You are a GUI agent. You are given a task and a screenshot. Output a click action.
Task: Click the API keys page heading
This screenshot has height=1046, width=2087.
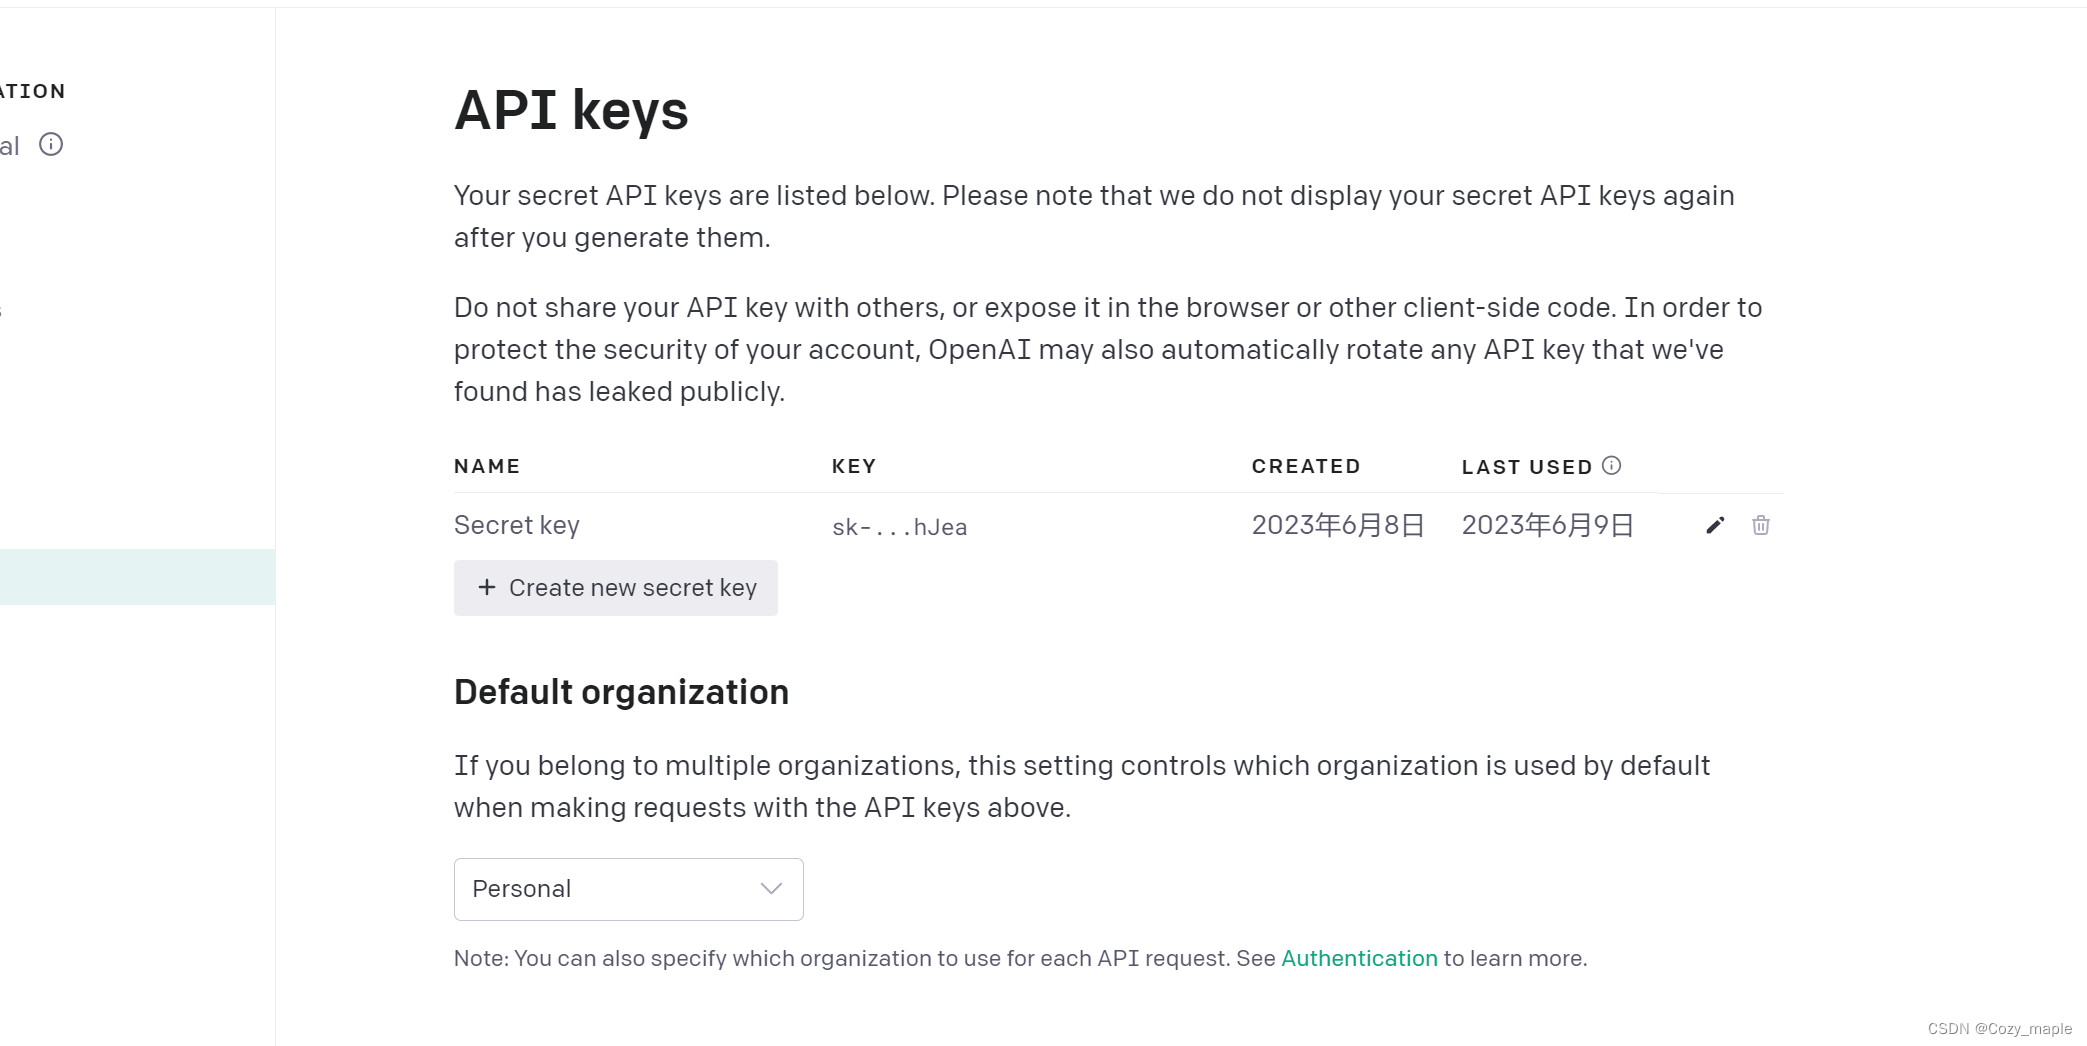(x=571, y=110)
